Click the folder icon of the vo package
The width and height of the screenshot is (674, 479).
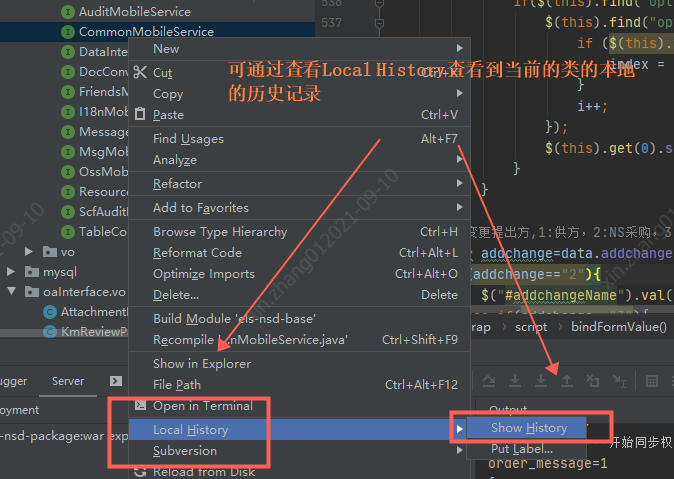click(50, 252)
